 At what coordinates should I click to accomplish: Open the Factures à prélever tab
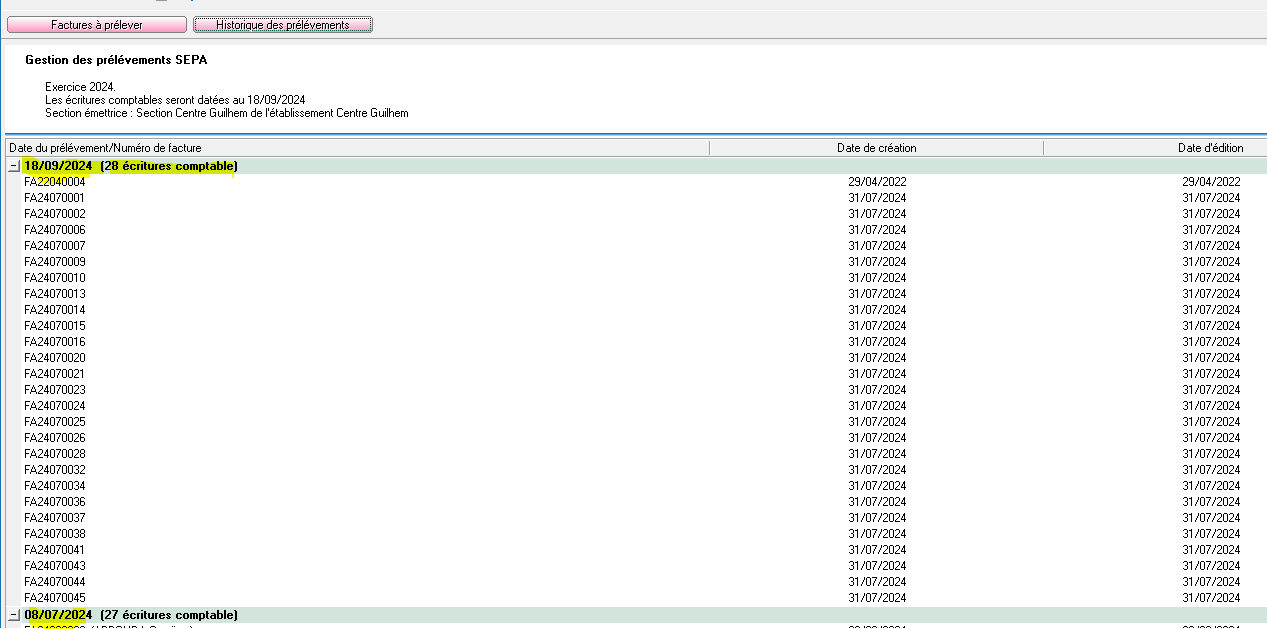pos(97,25)
